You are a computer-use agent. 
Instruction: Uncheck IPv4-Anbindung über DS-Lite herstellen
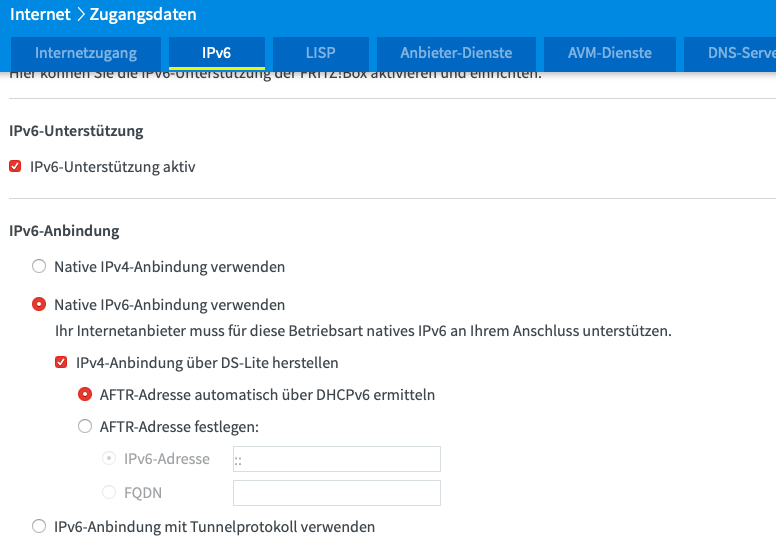[61, 362]
